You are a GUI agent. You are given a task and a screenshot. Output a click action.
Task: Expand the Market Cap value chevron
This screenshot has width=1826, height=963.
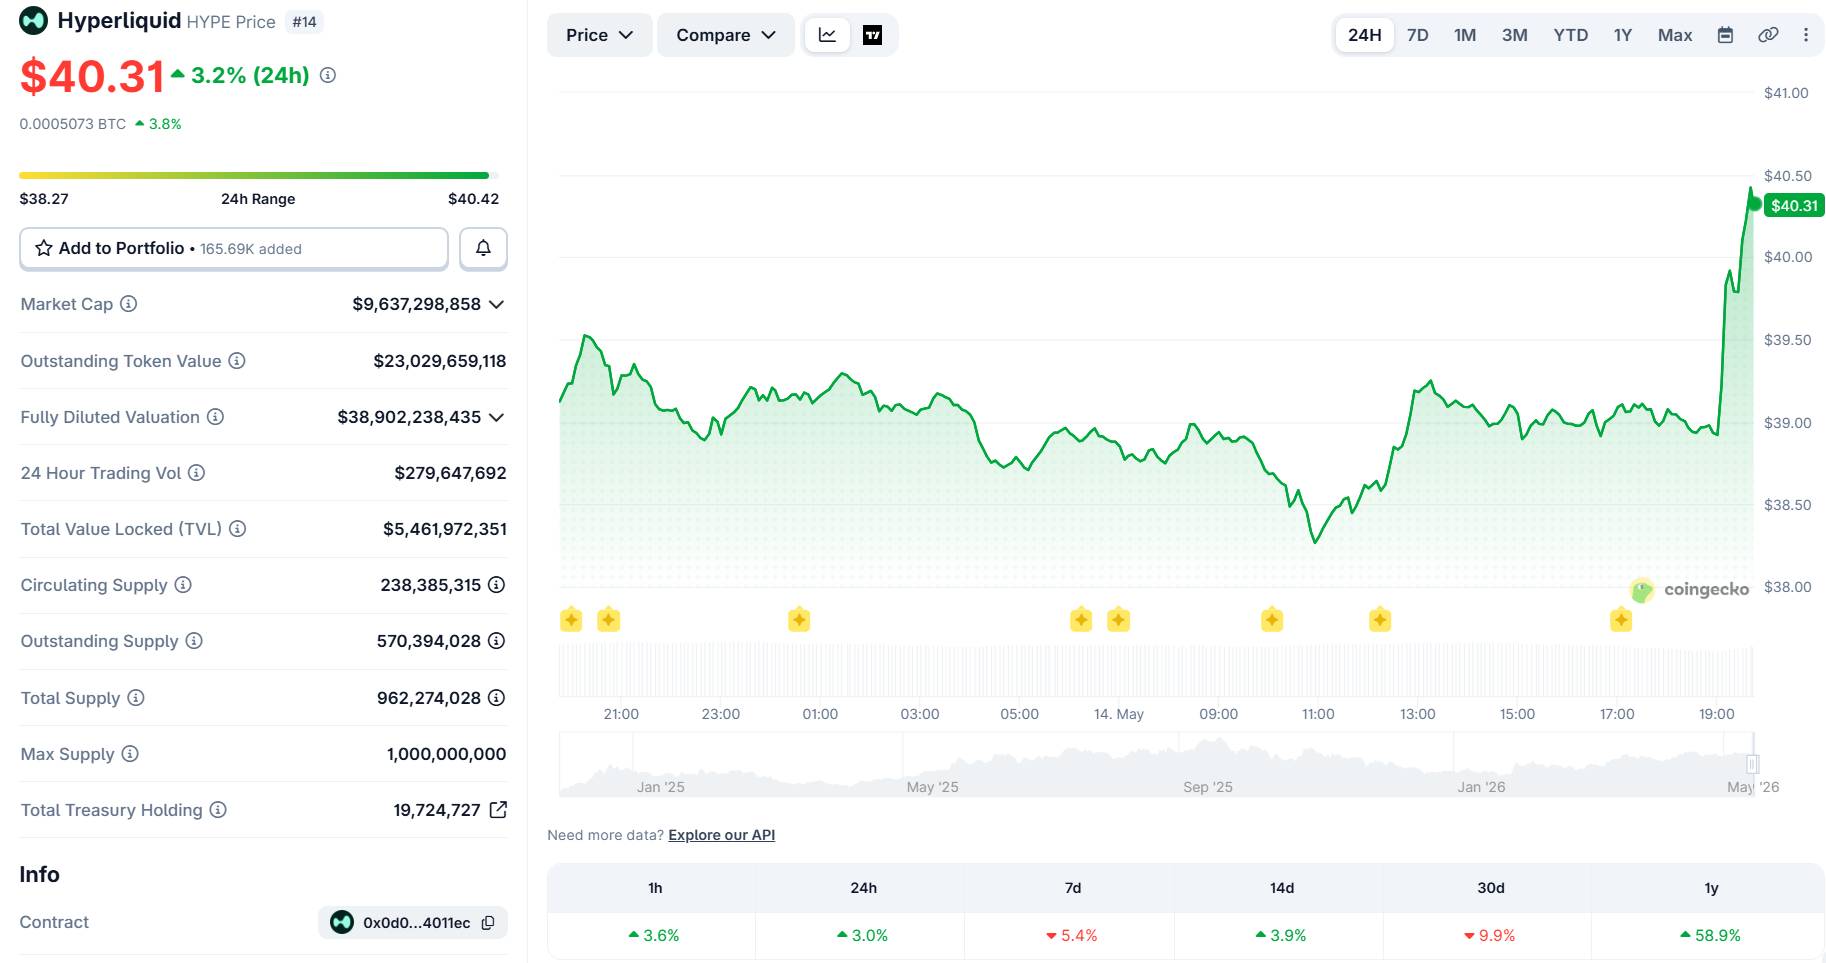[x=496, y=304]
